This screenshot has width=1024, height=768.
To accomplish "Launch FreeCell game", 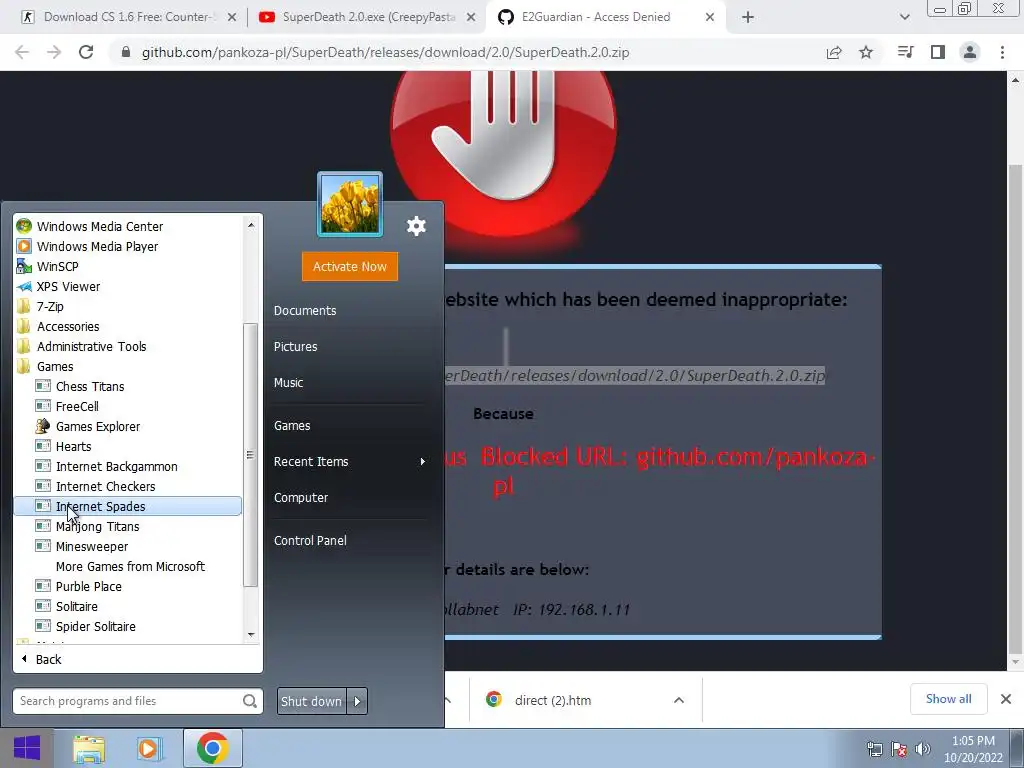I will pyautogui.click(x=77, y=406).
